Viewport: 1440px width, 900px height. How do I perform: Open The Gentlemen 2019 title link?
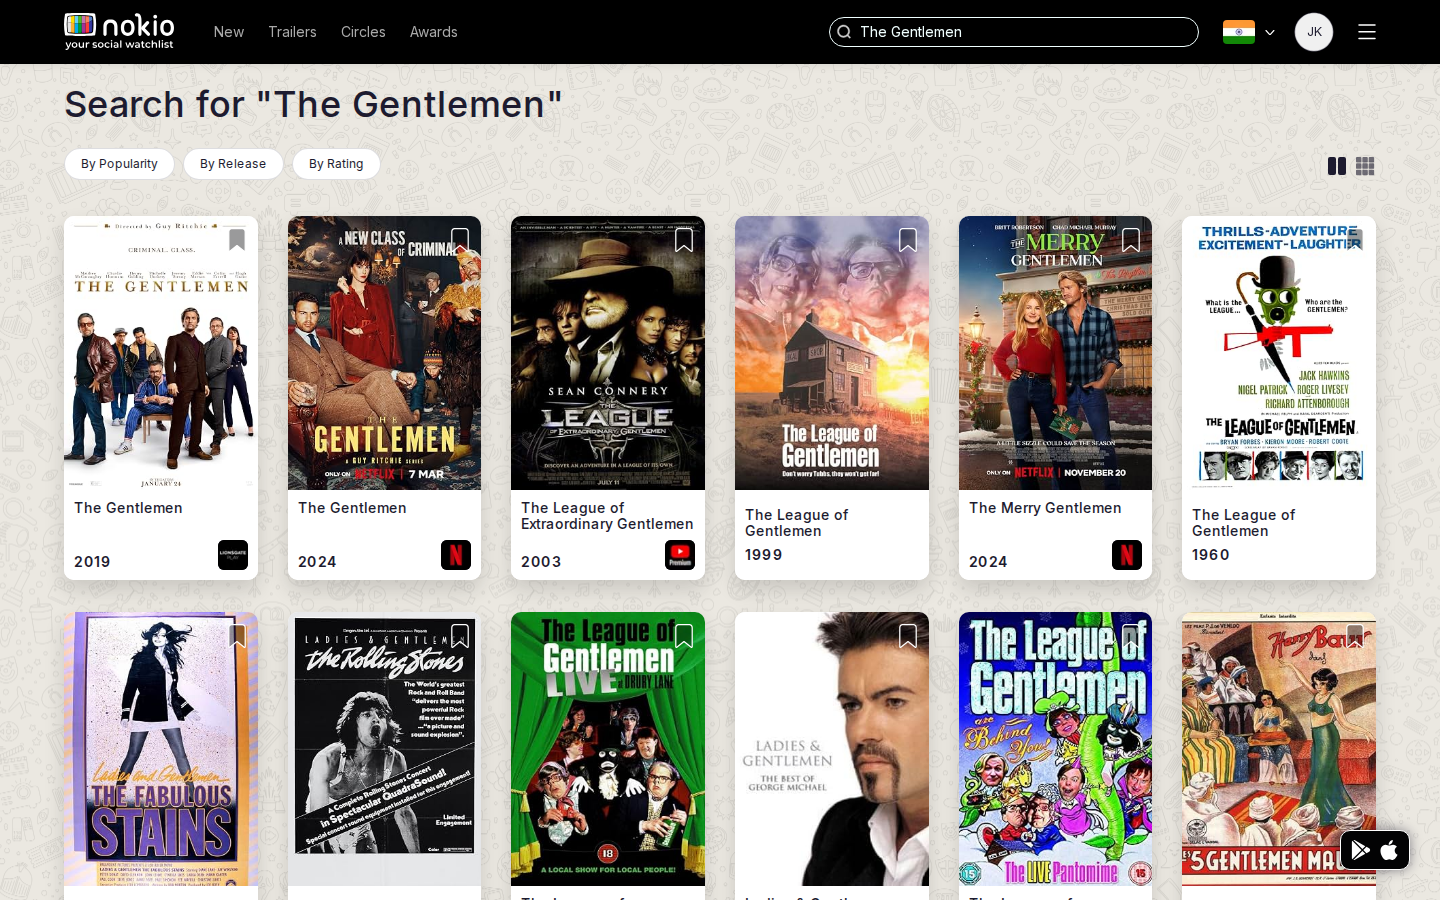pos(128,508)
